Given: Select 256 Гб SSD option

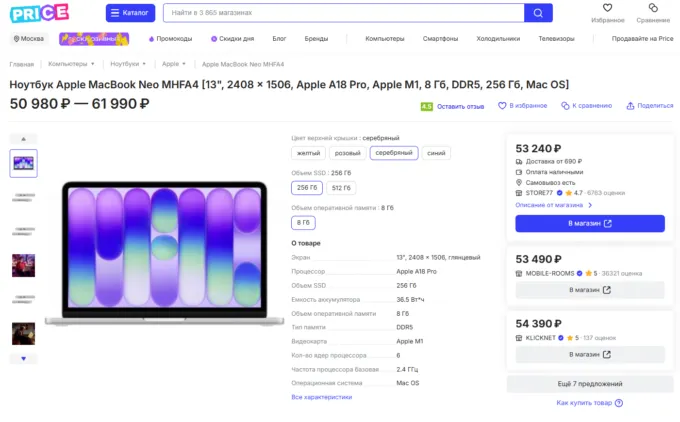Looking at the screenshot, I should 307,188.
